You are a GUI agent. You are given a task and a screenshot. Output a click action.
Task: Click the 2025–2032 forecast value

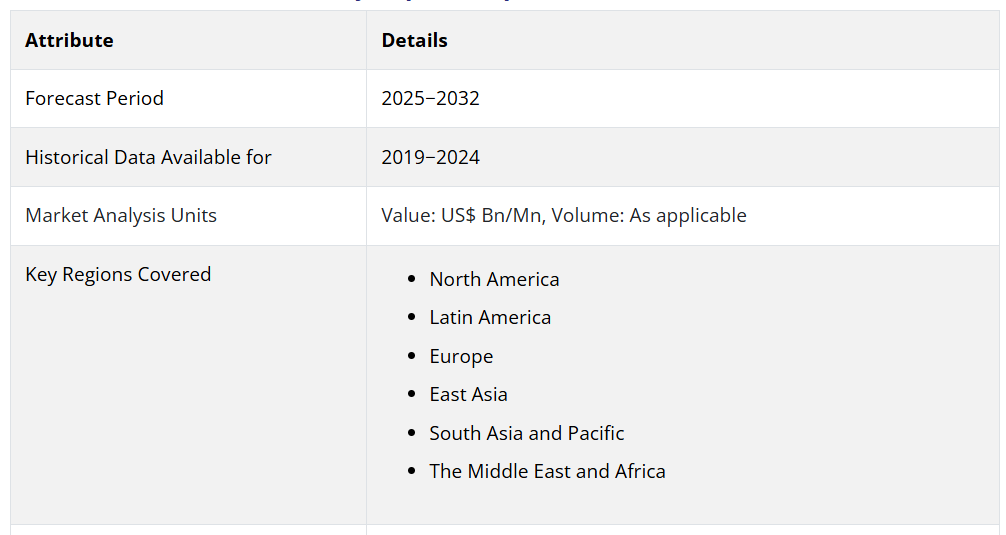430,99
